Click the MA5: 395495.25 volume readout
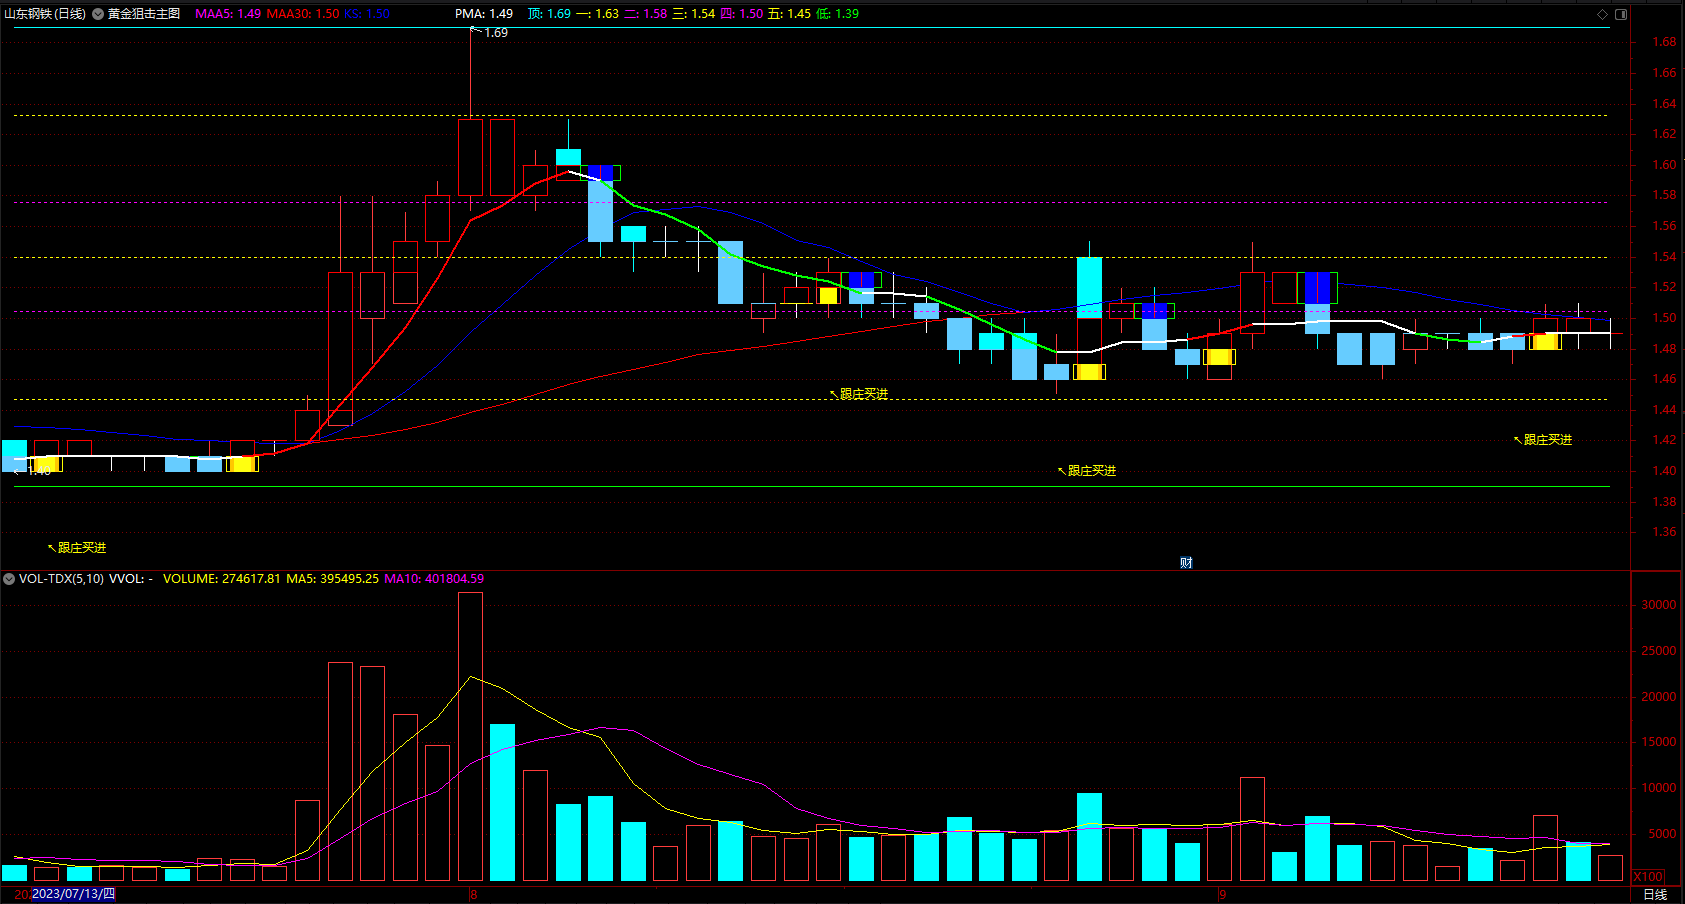Image resolution: width=1685 pixels, height=904 pixels. (332, 579)
